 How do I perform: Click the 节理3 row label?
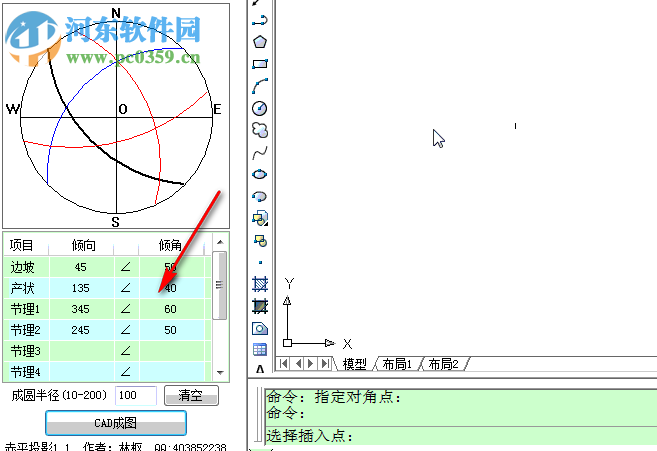point(25,351)
